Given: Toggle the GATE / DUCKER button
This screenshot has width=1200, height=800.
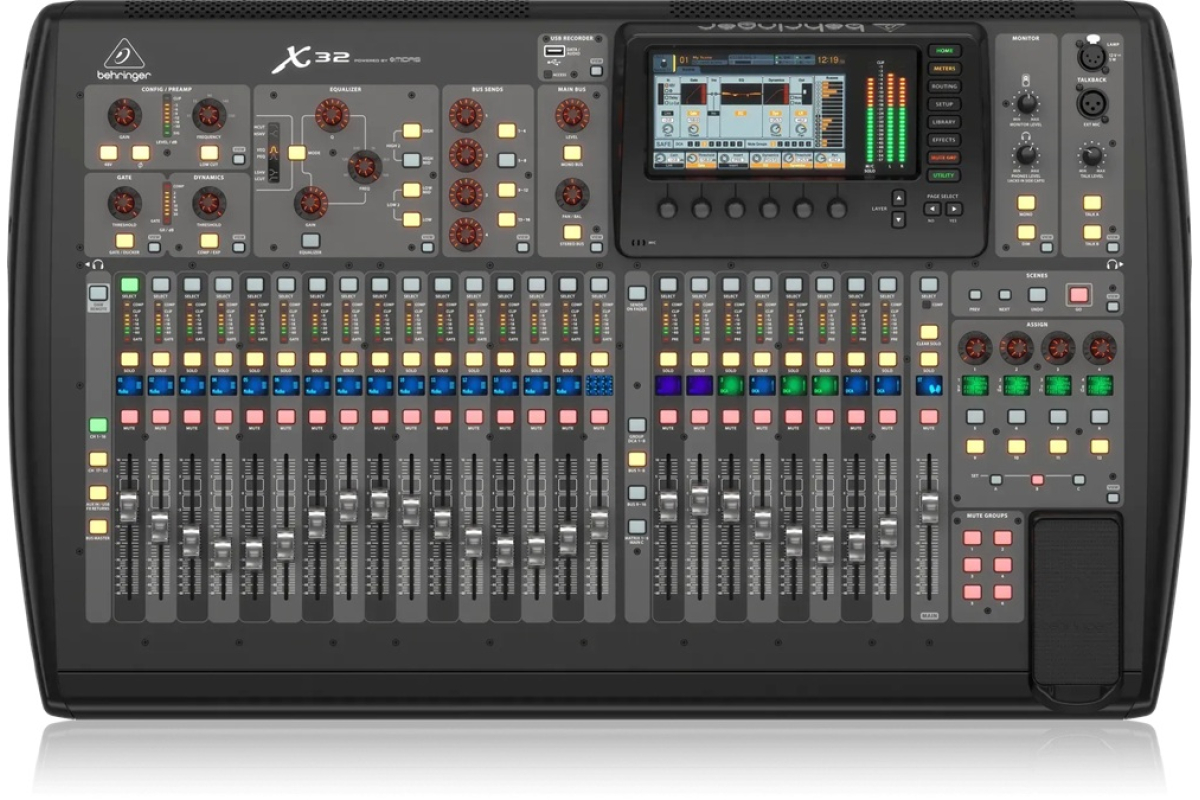Looking at the screenshot, I should point(124,241).
